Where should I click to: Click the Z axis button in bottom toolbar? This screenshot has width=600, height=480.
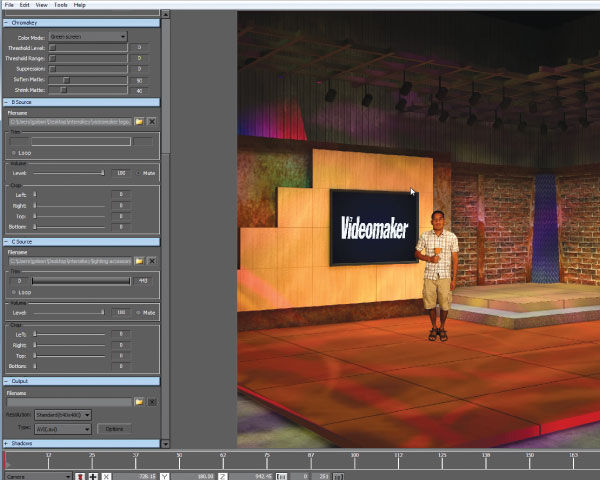223,477
